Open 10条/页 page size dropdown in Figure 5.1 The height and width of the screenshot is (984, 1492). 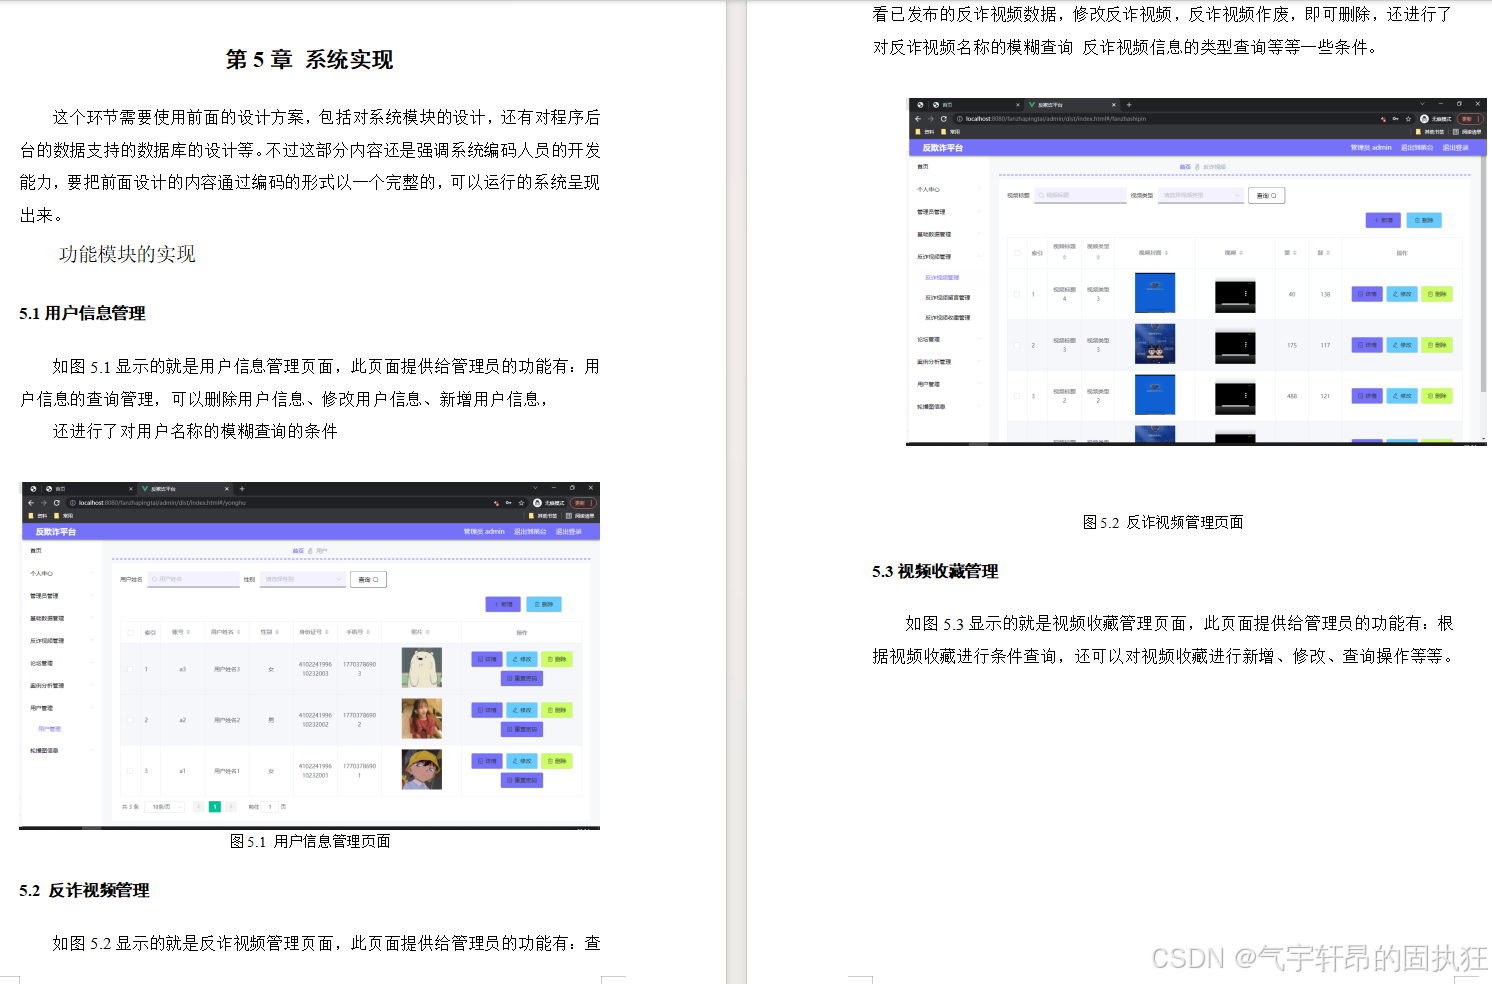click(x=164, y=806)
